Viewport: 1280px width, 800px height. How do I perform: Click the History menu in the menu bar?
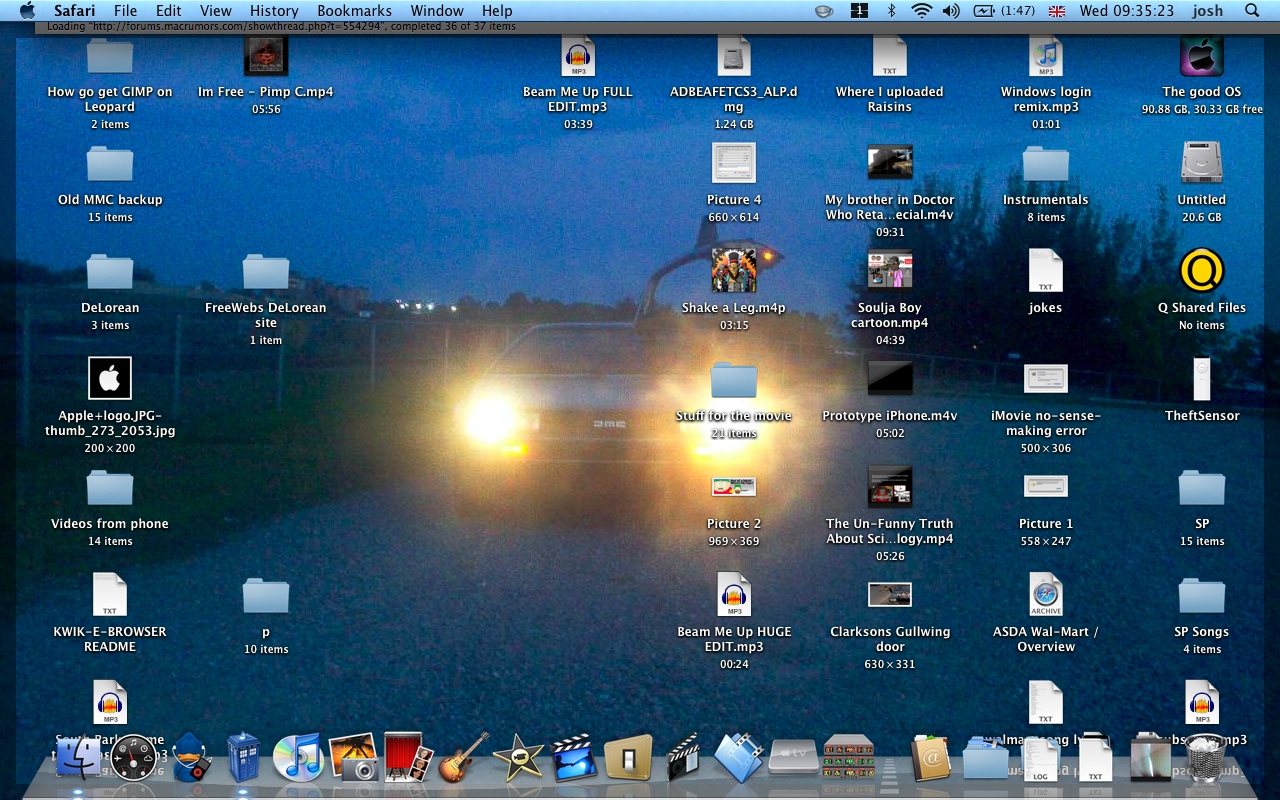click(274, 11)
